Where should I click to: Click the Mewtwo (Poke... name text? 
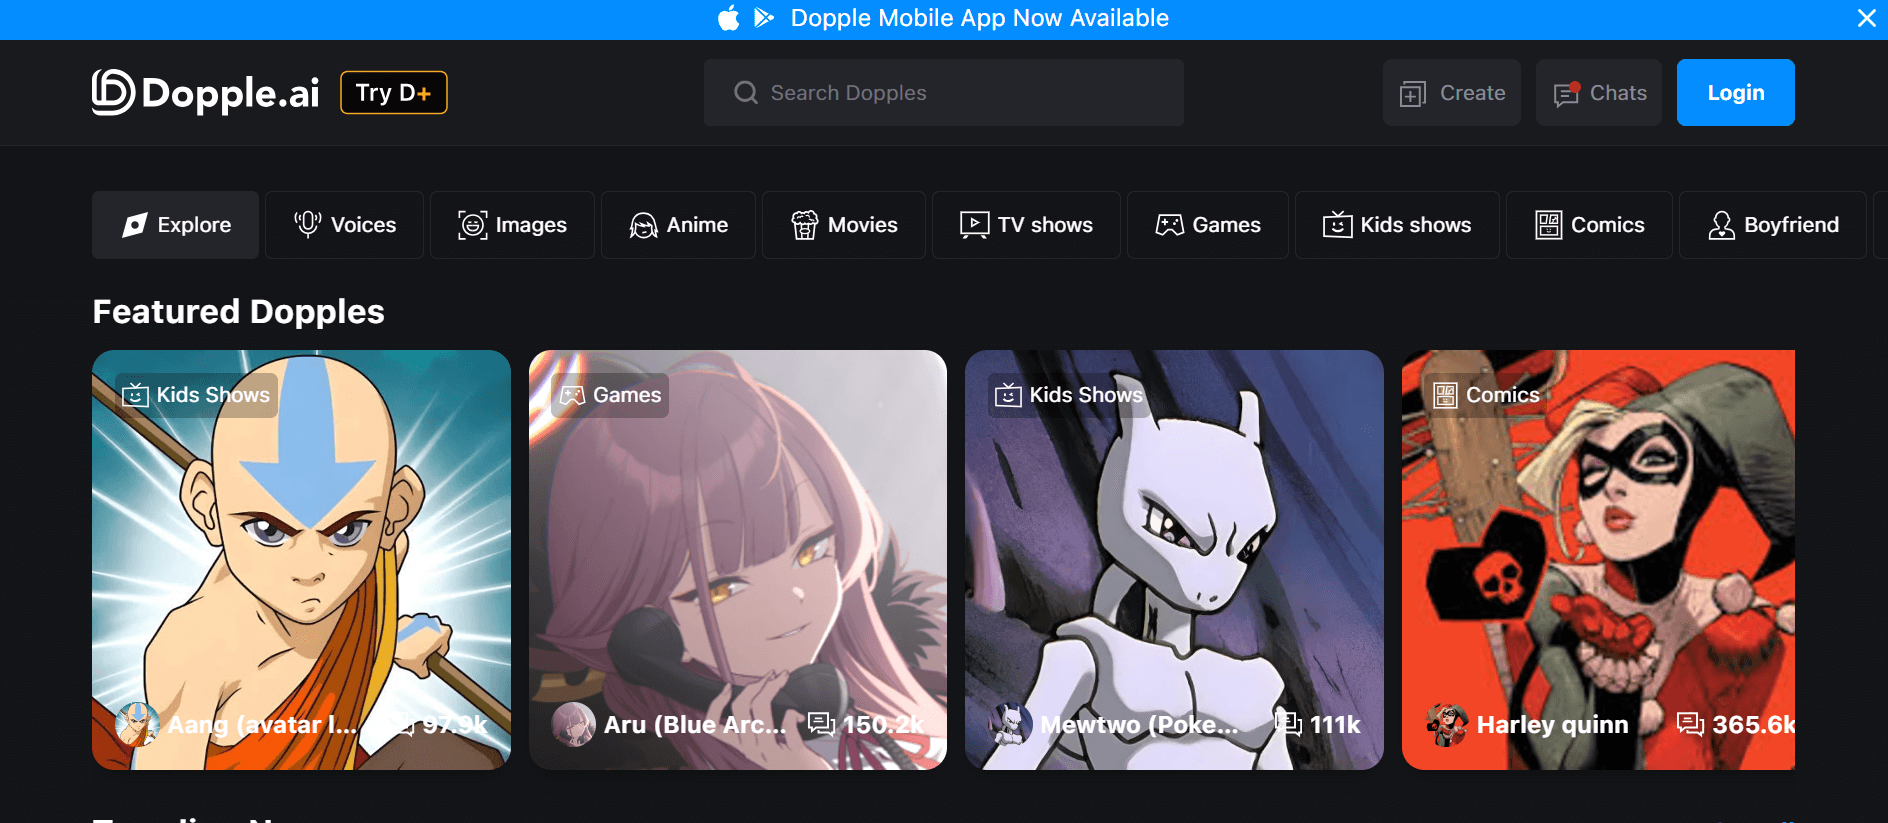point(1139,725)
